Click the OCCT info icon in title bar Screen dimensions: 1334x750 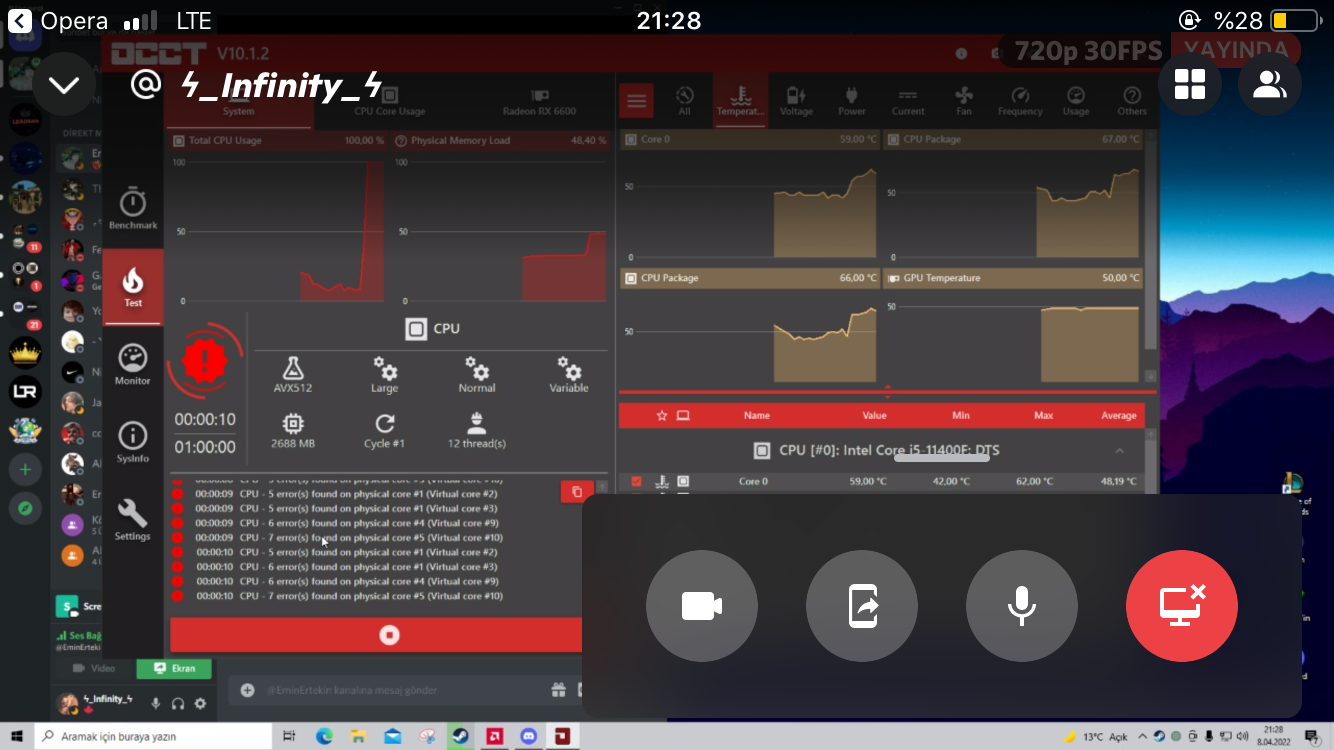(x=961, y=53)
